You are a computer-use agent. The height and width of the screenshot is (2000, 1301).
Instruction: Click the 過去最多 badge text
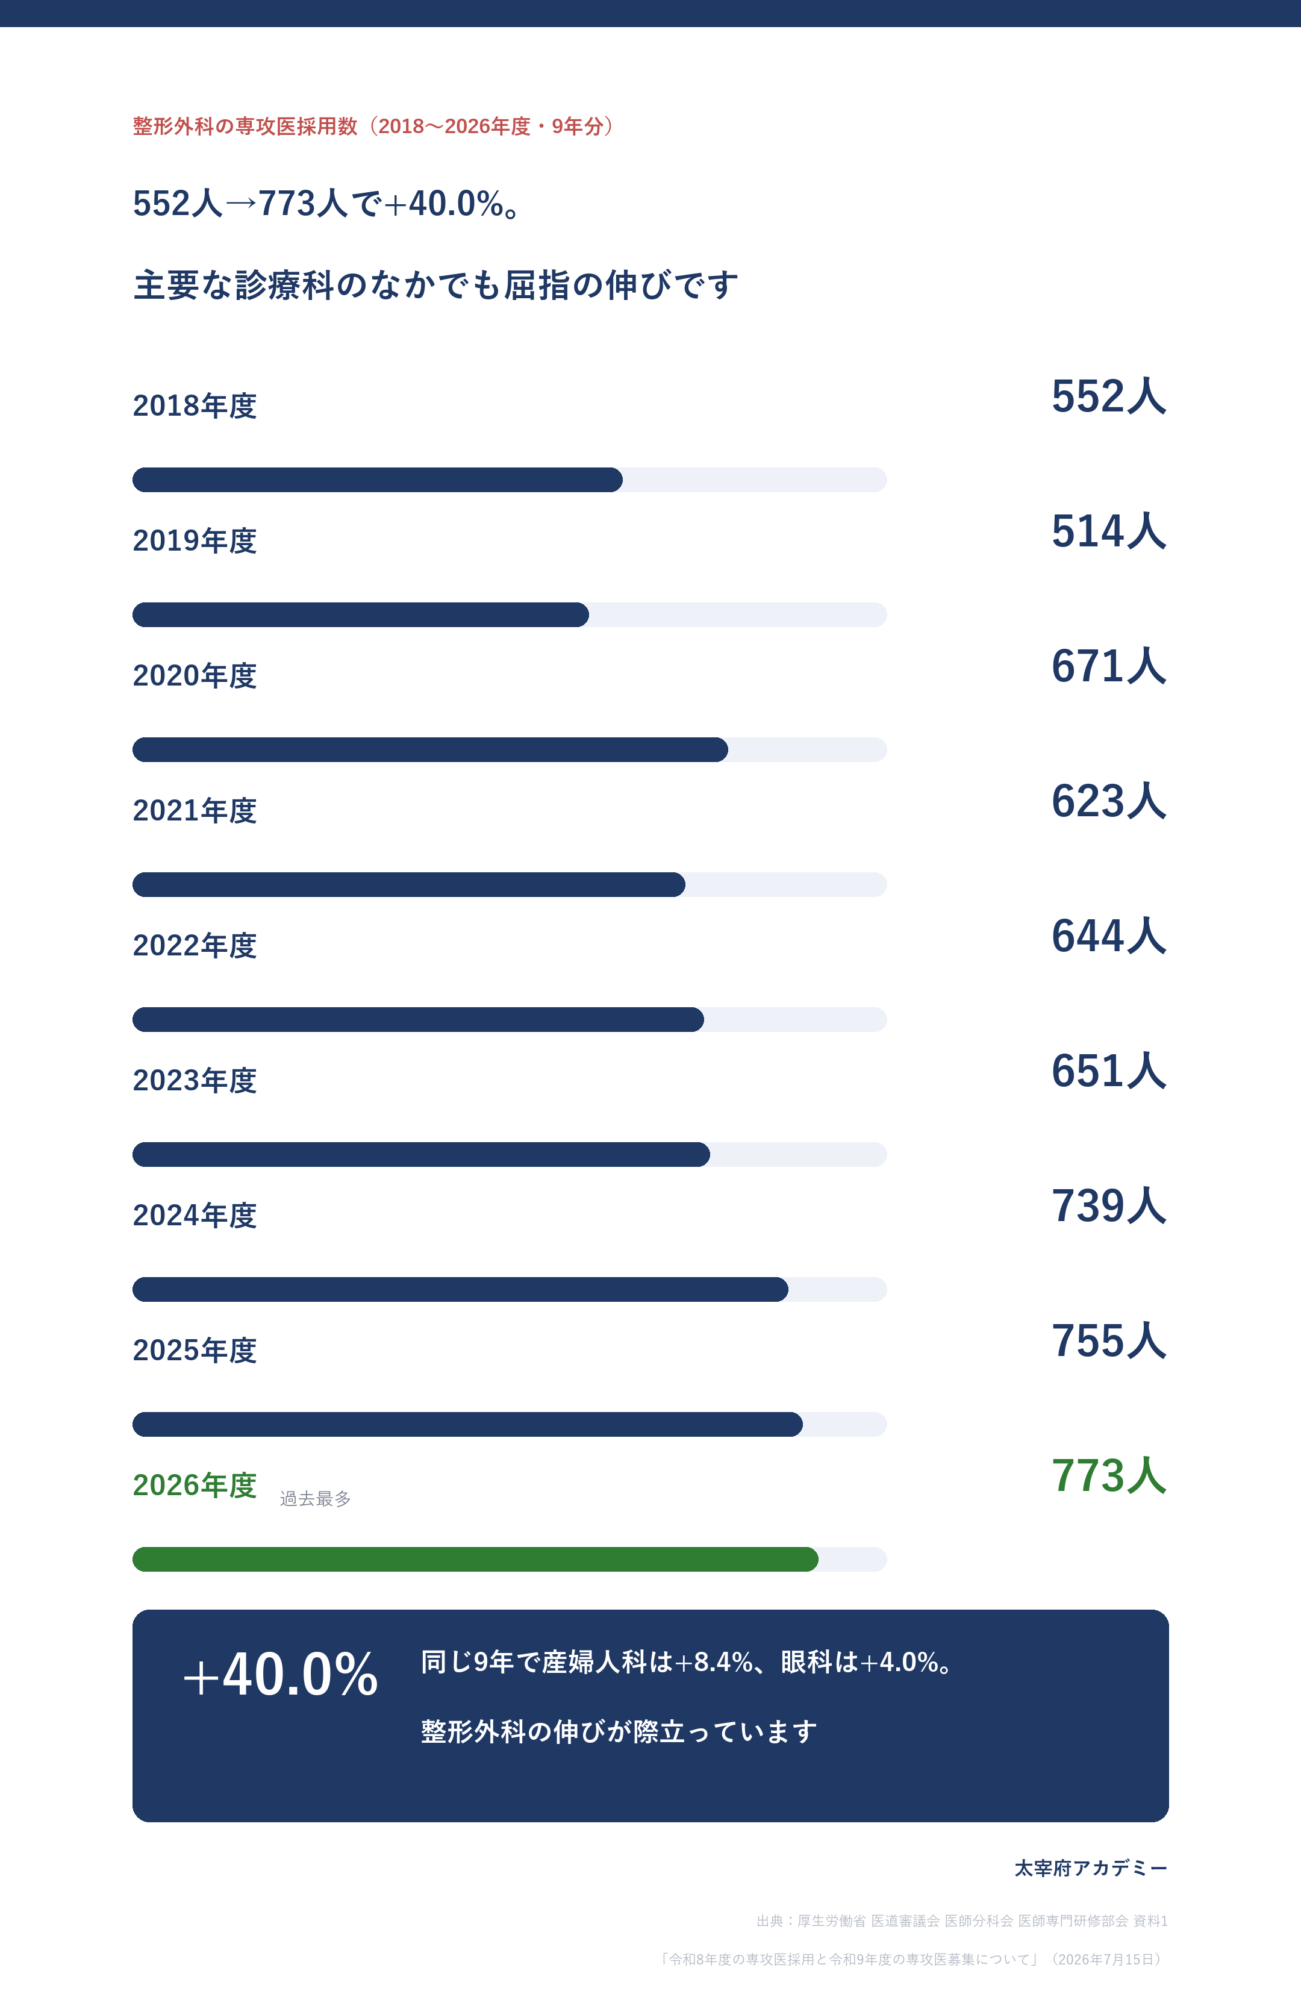tap(315, 1498)
